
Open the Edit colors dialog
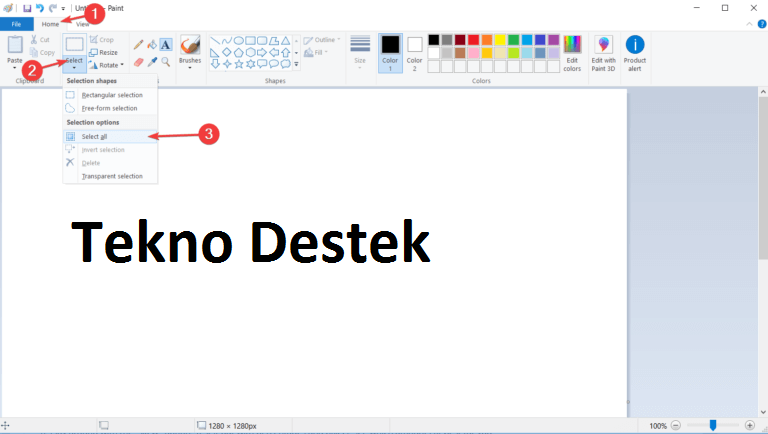[x=572, y=52]
